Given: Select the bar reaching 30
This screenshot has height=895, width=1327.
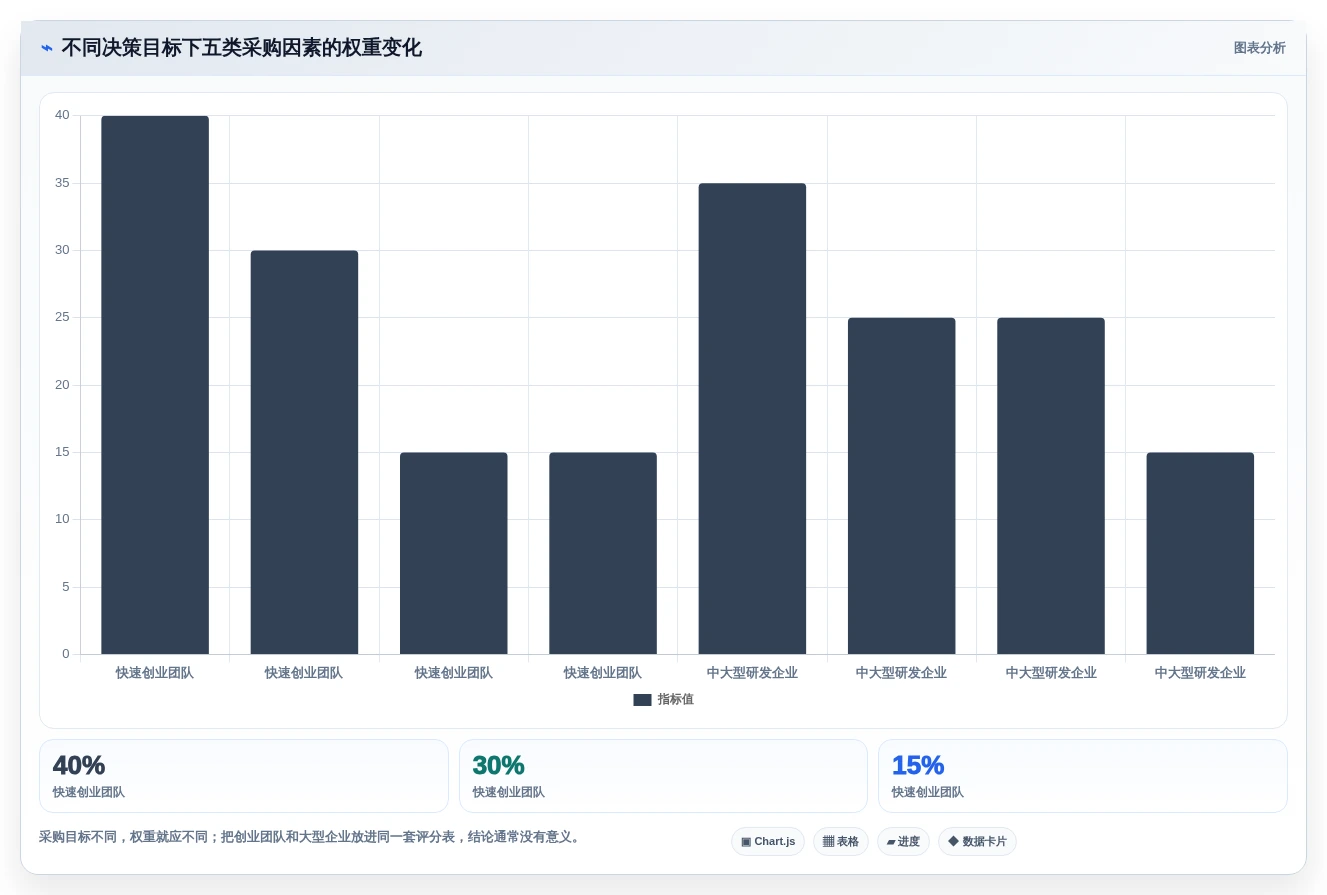Looking at the screenshot, I should [x=304, y=452].
